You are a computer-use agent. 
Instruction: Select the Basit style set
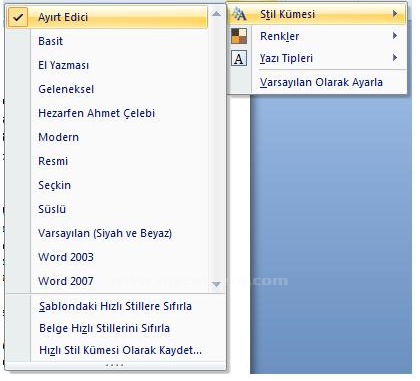tap(107, 41)
